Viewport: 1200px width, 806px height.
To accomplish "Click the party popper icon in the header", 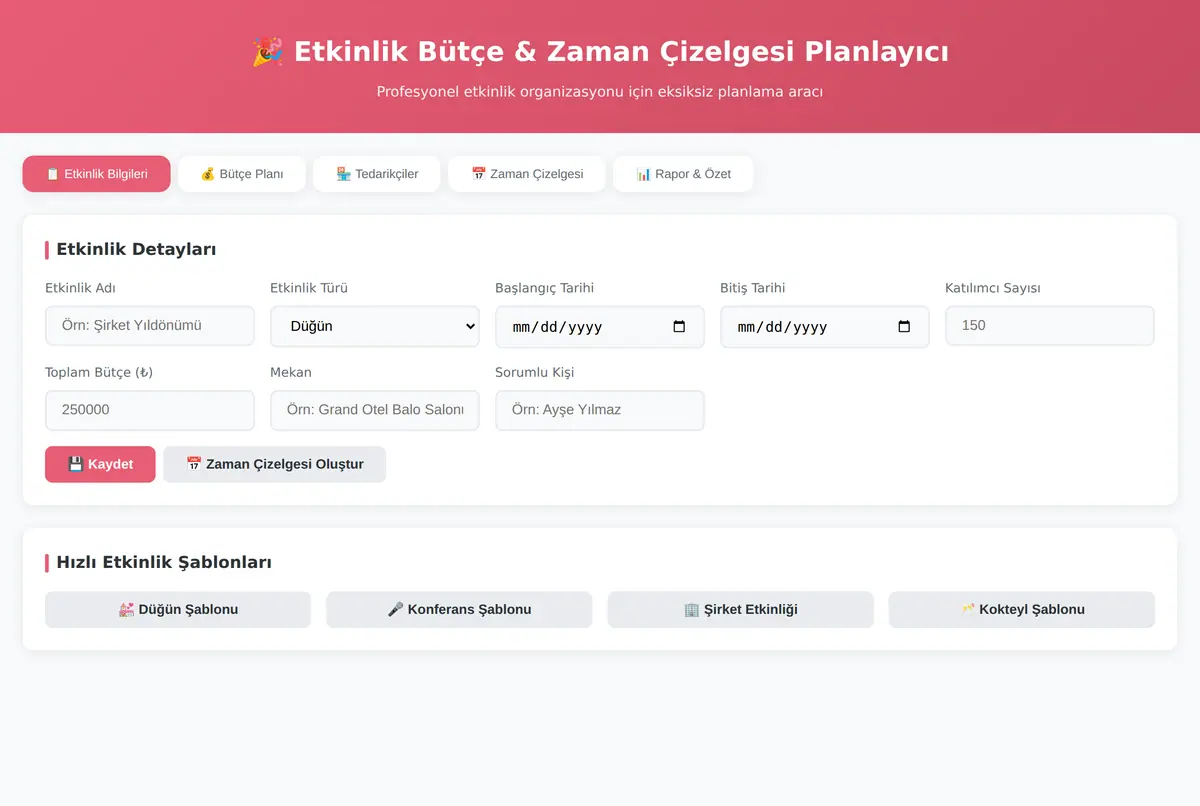I will 267,52.
